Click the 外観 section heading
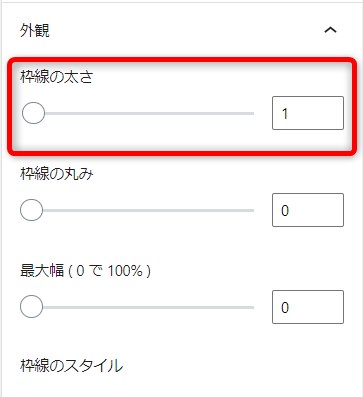363x397 pixels. (35, 31)
